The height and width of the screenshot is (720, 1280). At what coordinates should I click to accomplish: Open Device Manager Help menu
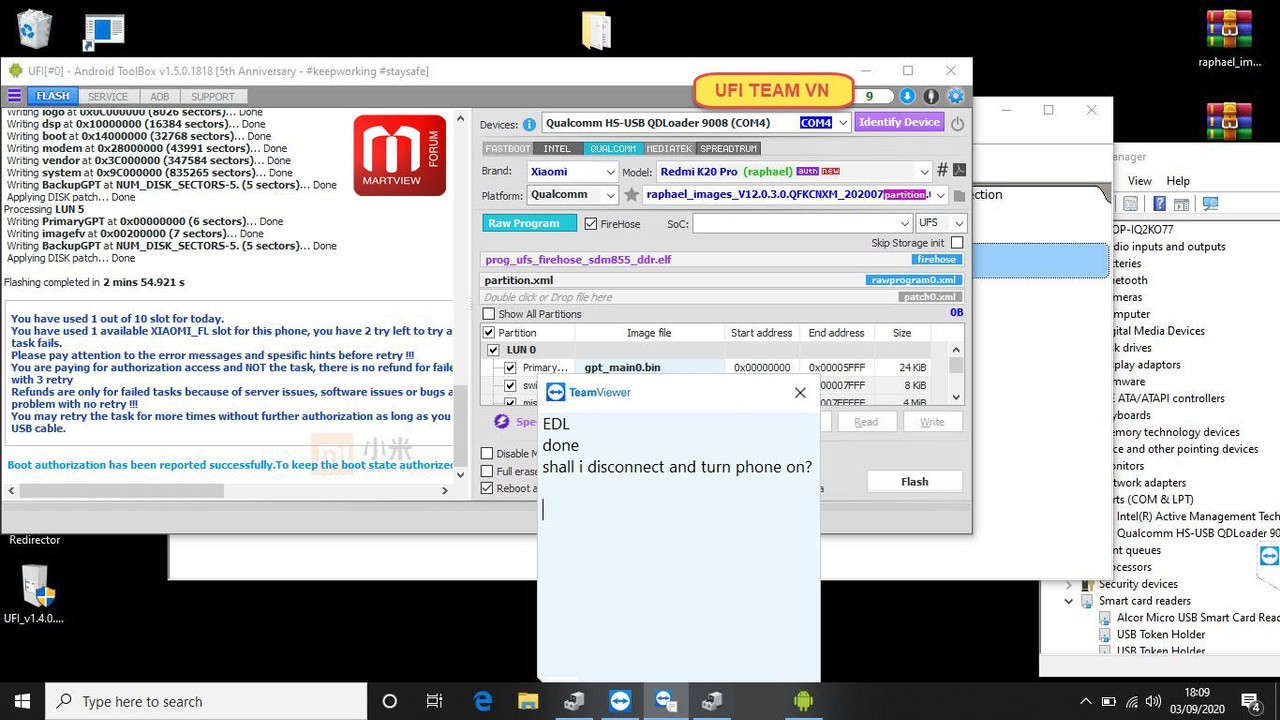click(x=1178, y=181)
